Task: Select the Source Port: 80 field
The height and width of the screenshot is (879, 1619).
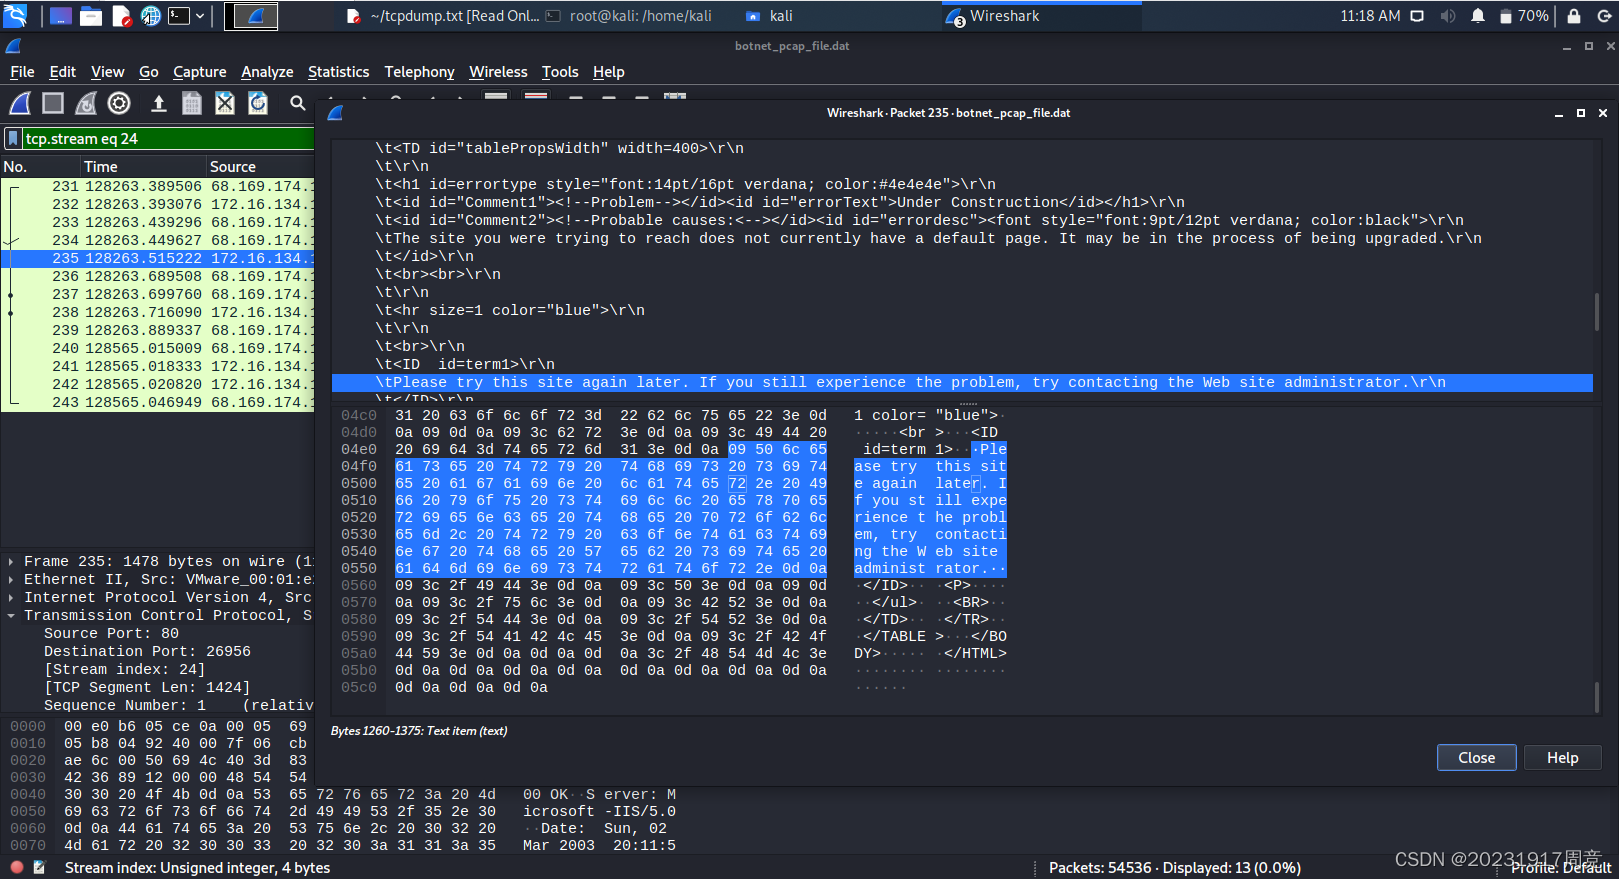Action: pyautogui.click(x=111, y=633)
